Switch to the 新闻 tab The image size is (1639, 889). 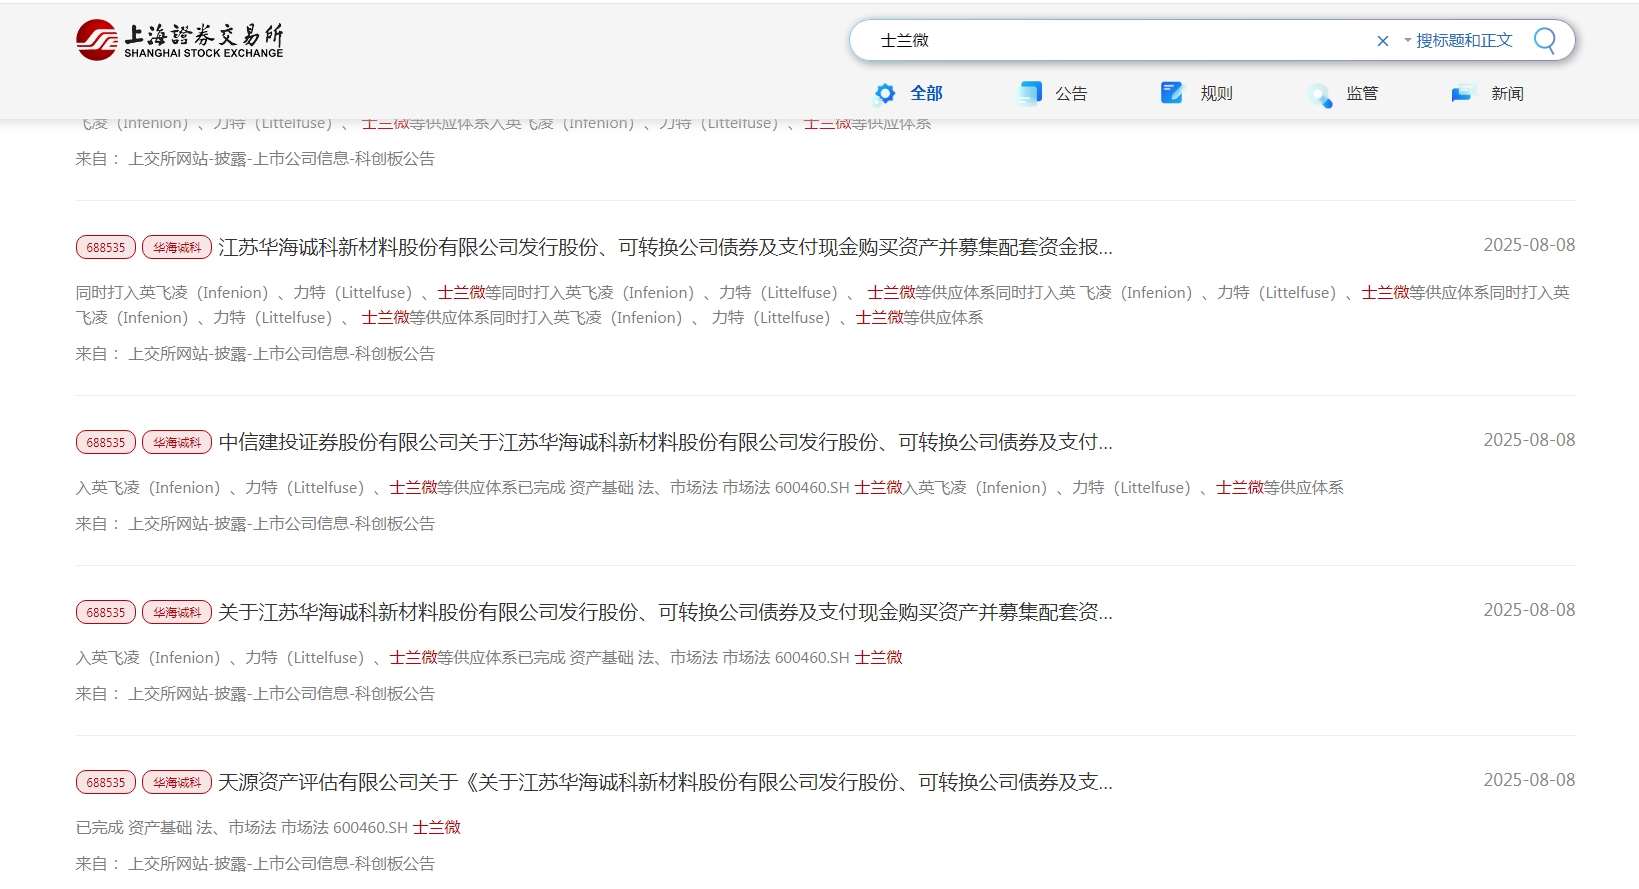pos(1507,94)
